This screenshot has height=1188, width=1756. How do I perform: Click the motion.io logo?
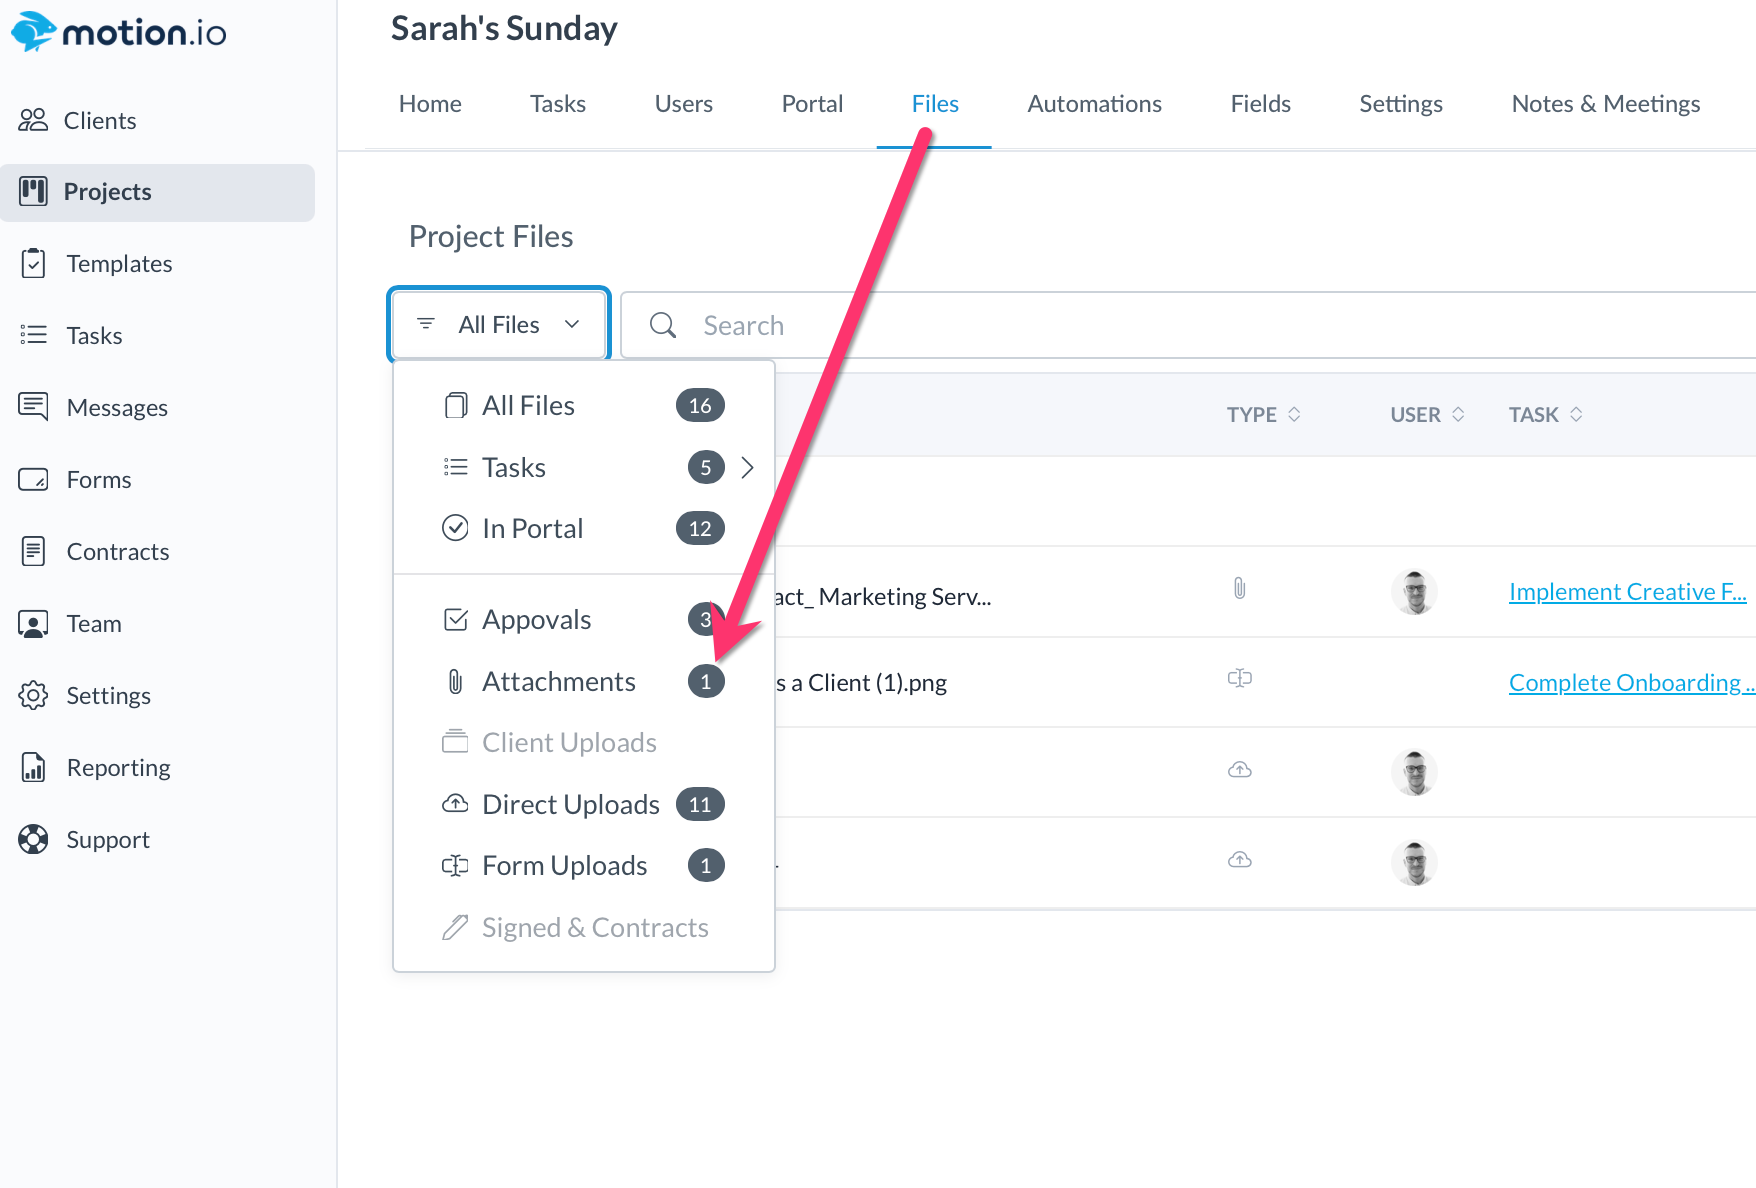click(x=119, y=32)
